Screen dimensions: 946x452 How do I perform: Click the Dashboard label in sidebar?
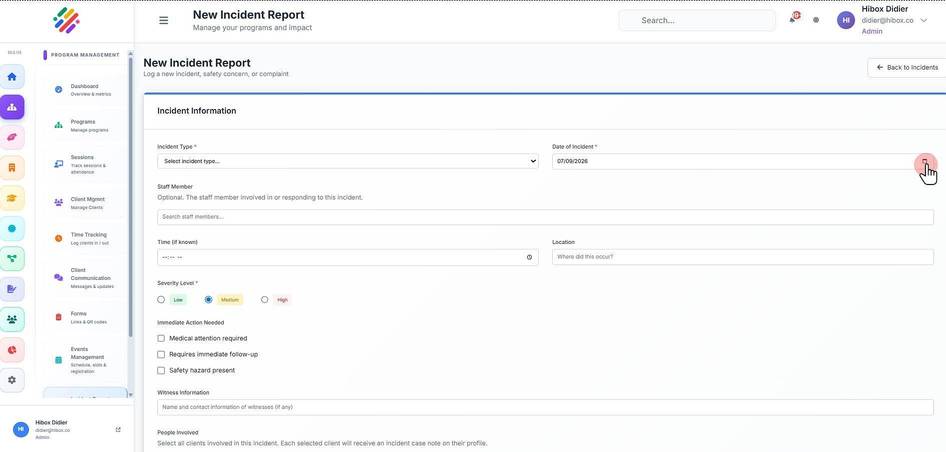coord(84,86)
